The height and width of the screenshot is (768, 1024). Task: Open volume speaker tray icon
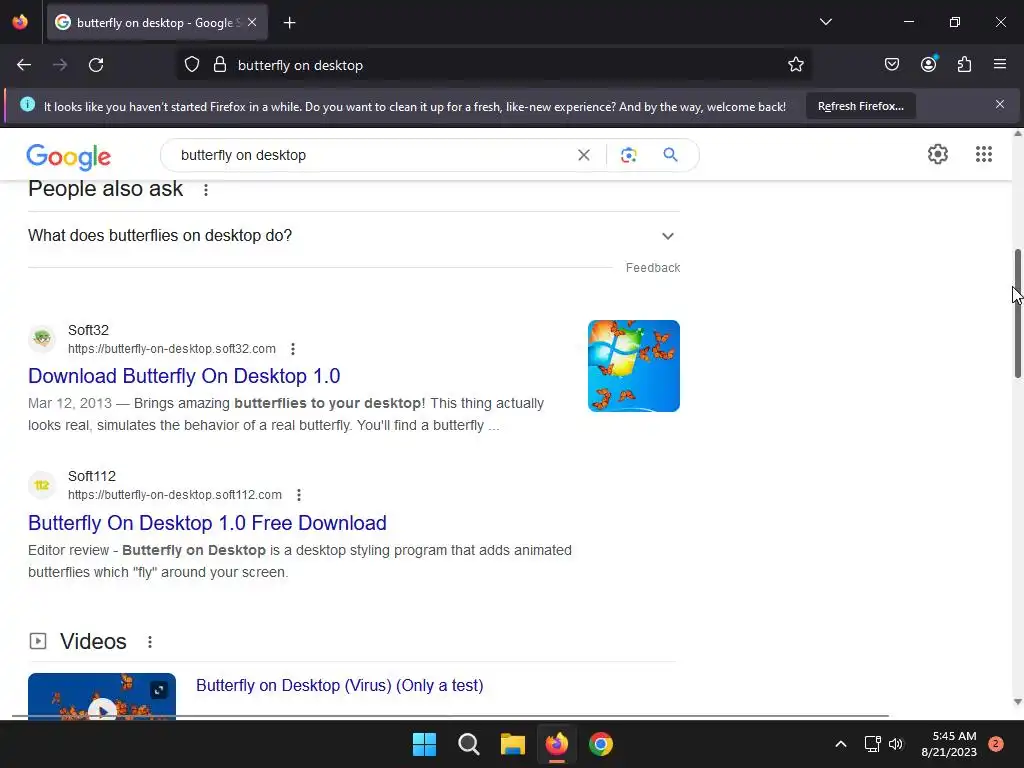pos(895,744)
